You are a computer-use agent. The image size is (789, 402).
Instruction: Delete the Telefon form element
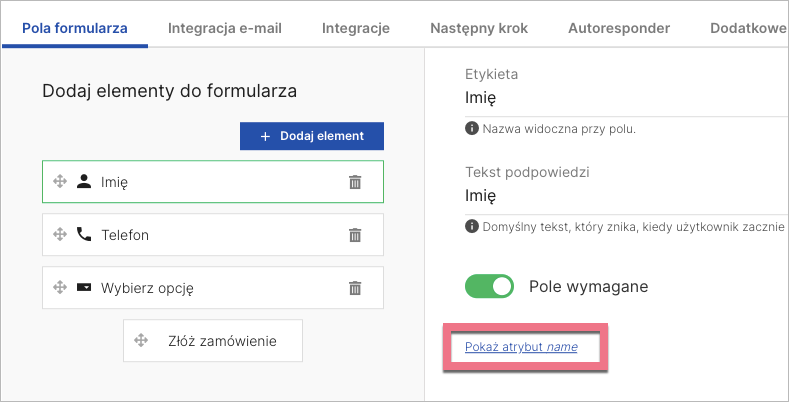[x=354, y=235]
